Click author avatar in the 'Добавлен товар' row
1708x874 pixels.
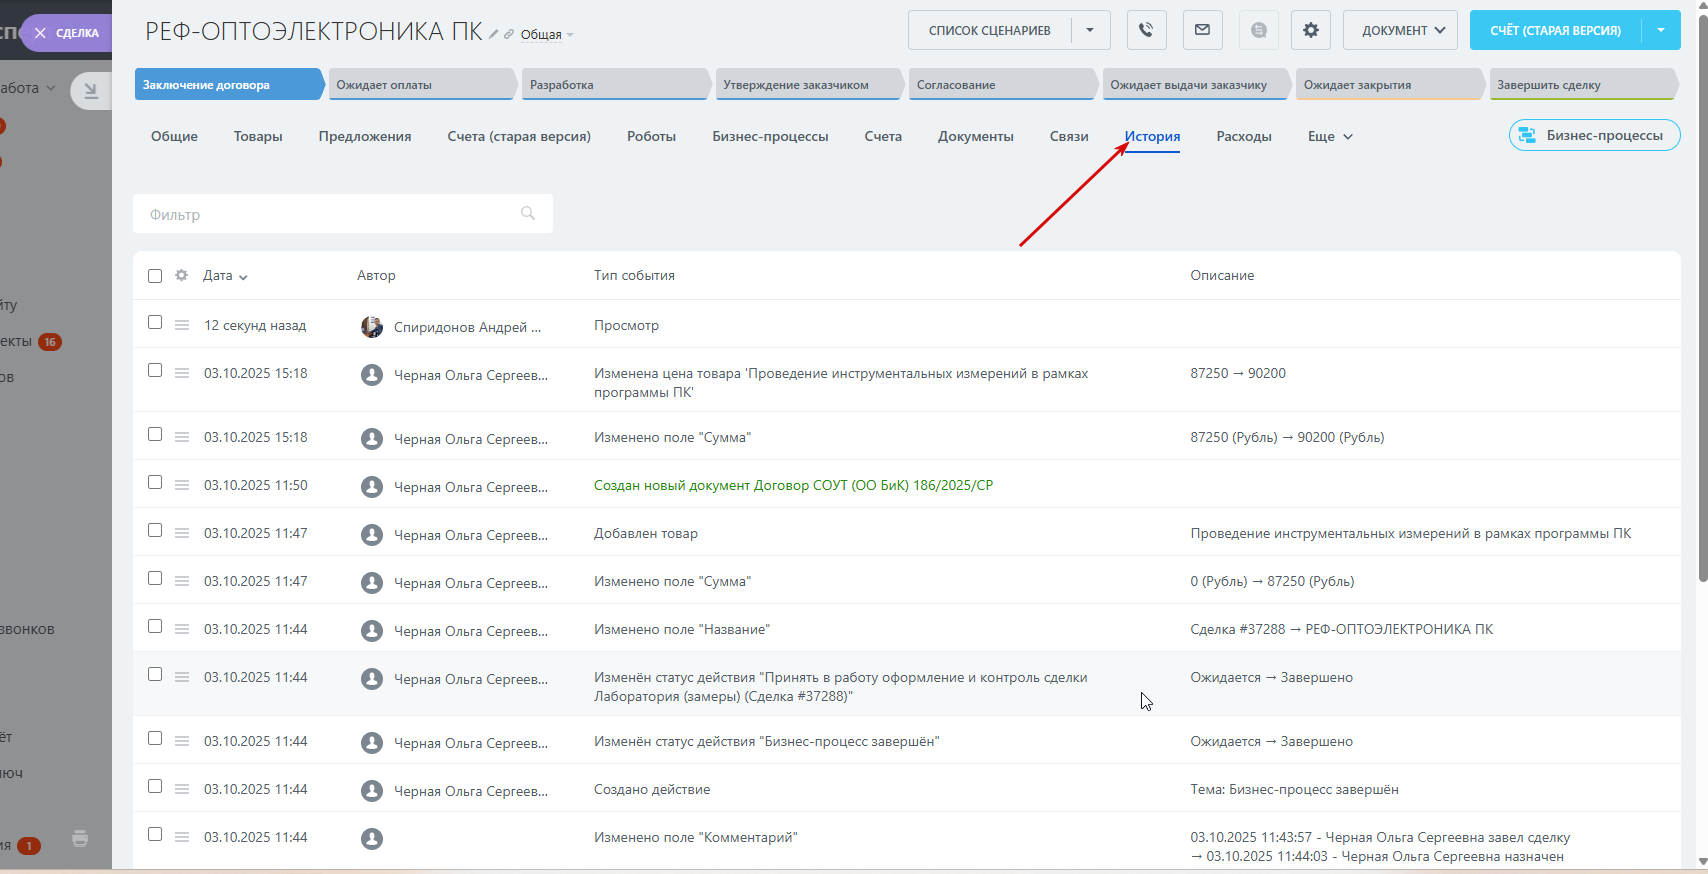pyautogui.click(x=372, y=535)
